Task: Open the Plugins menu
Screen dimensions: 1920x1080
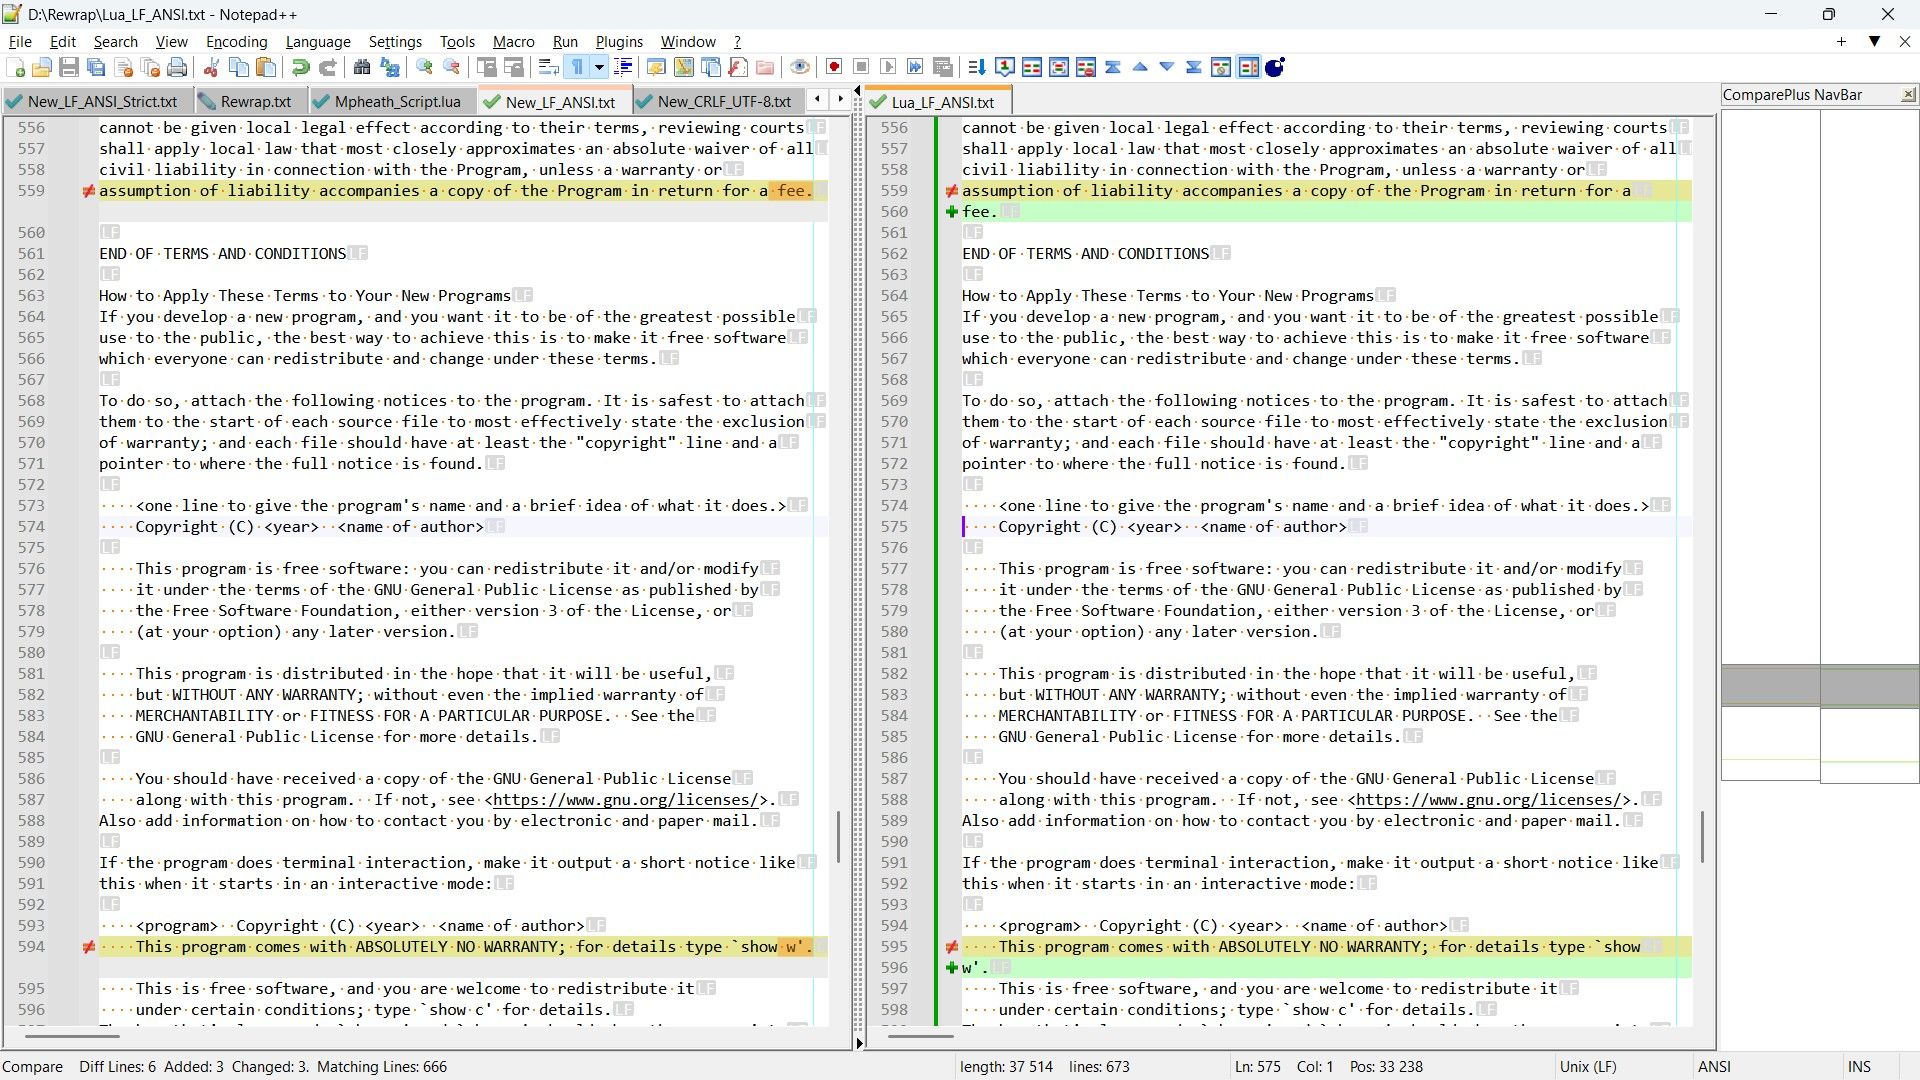Action: click(x=619, y=41)
